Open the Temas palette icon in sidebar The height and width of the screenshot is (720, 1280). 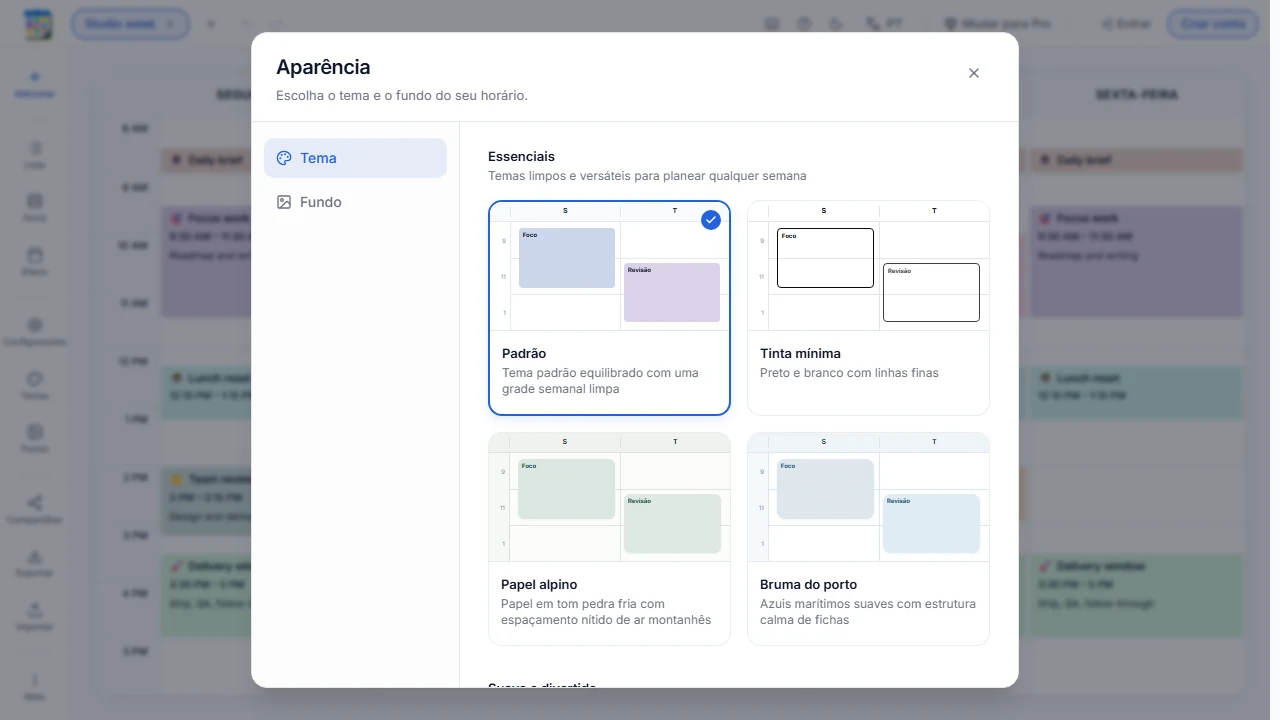35,385
